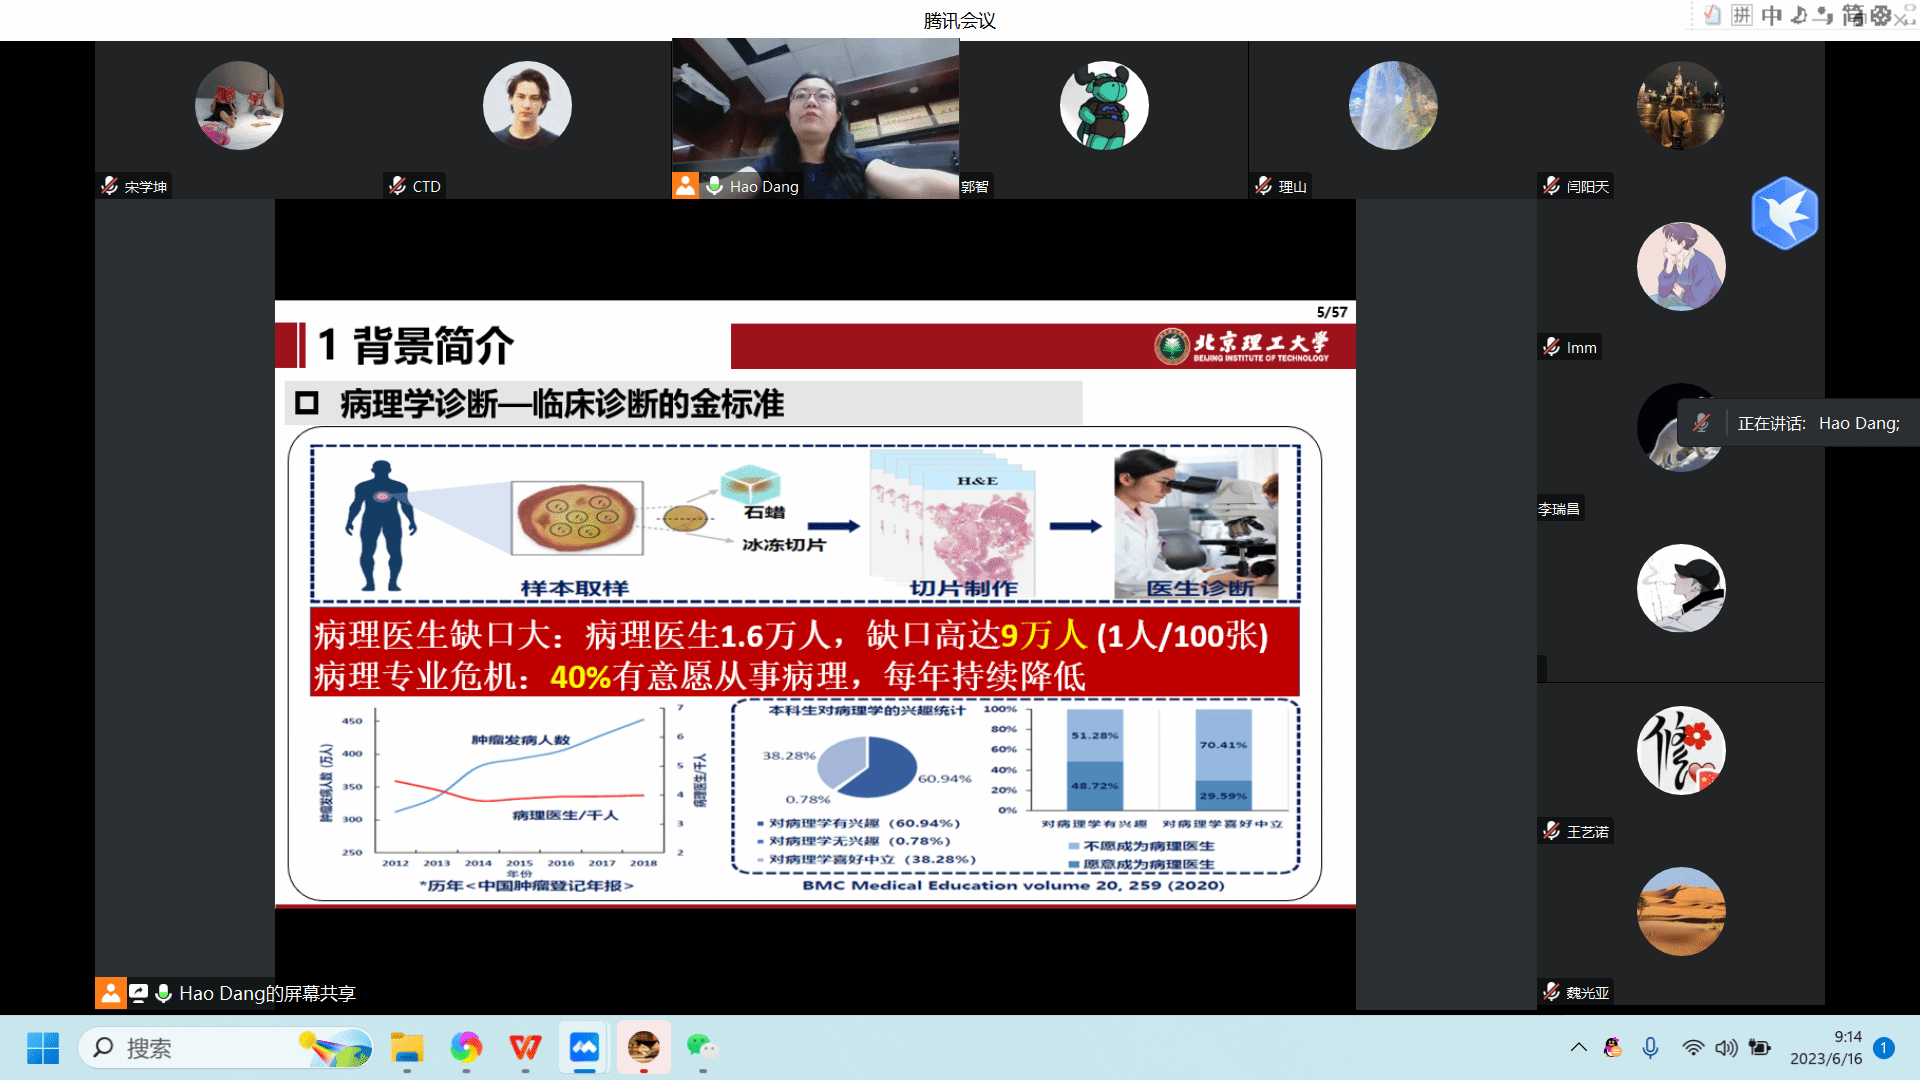The width and height of the screenshot is (1920, 1080).
Task: Click the colorful browser taskbar icon
Action: pyautogui.click(x=466, y=1047)
